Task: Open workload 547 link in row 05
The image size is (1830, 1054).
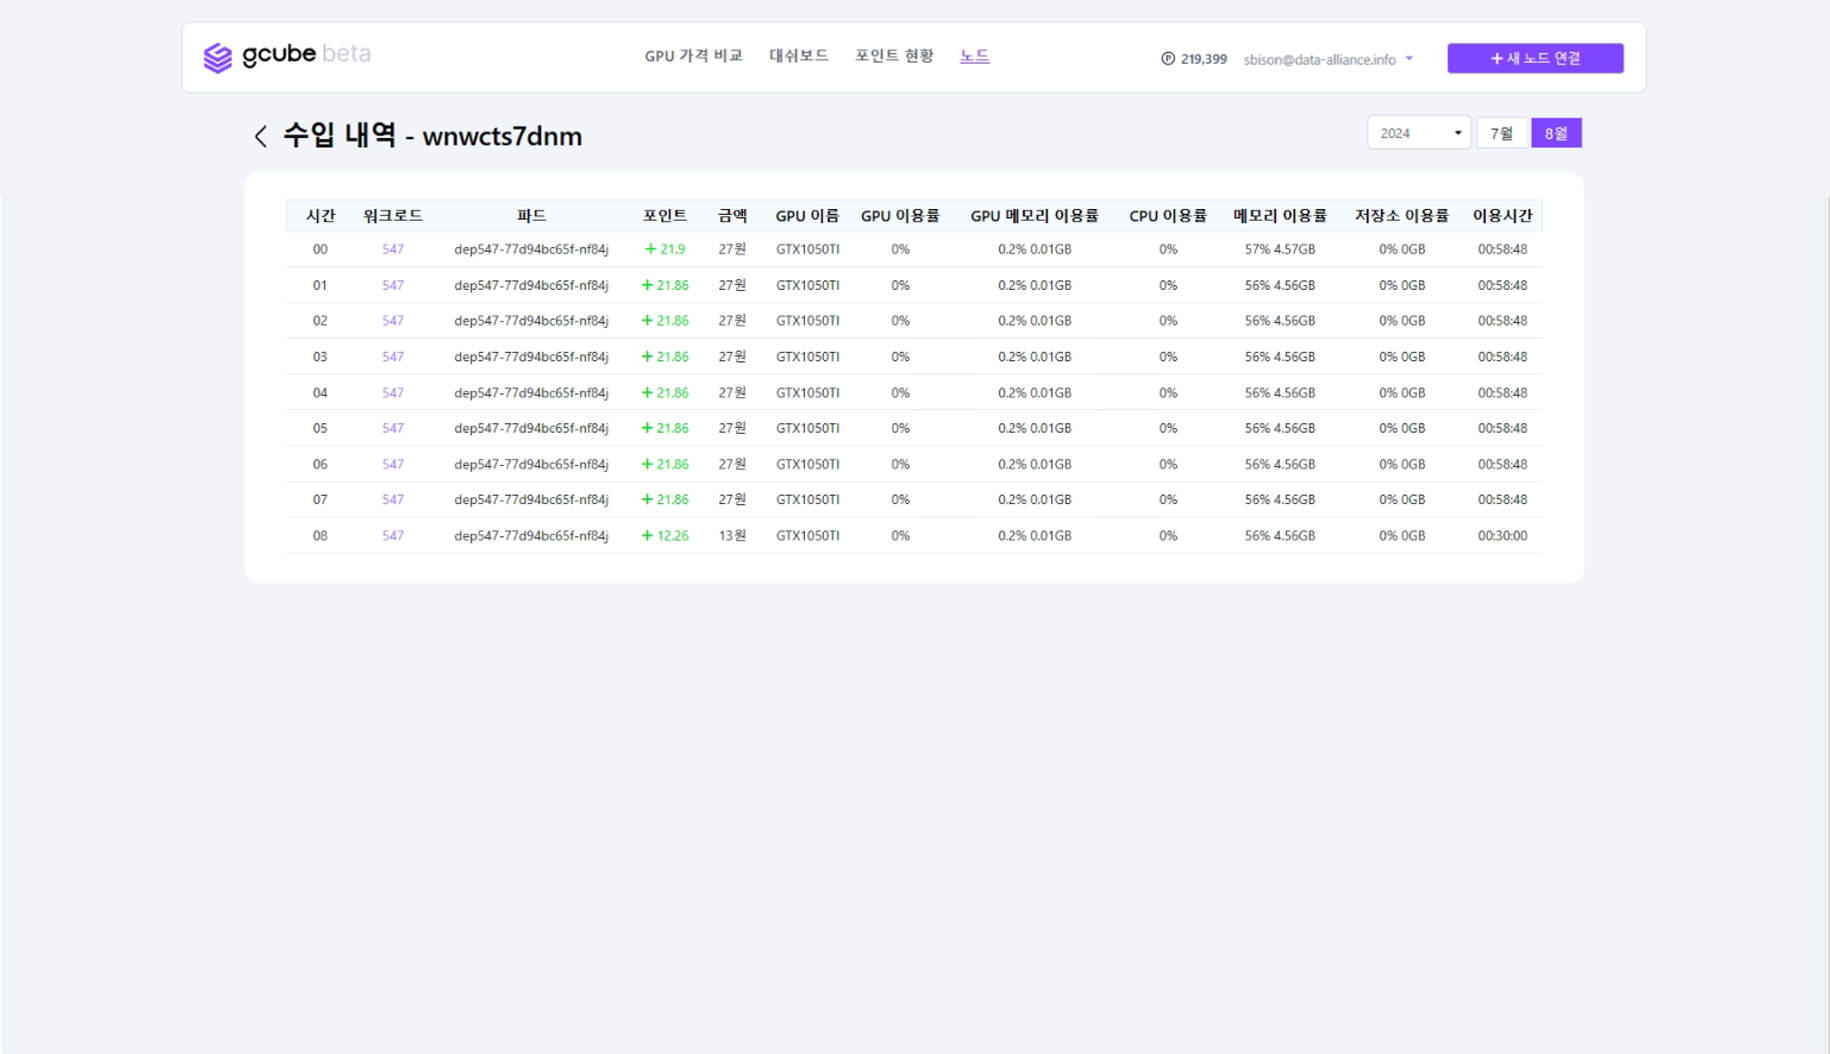Action: (x=392, y=428)
